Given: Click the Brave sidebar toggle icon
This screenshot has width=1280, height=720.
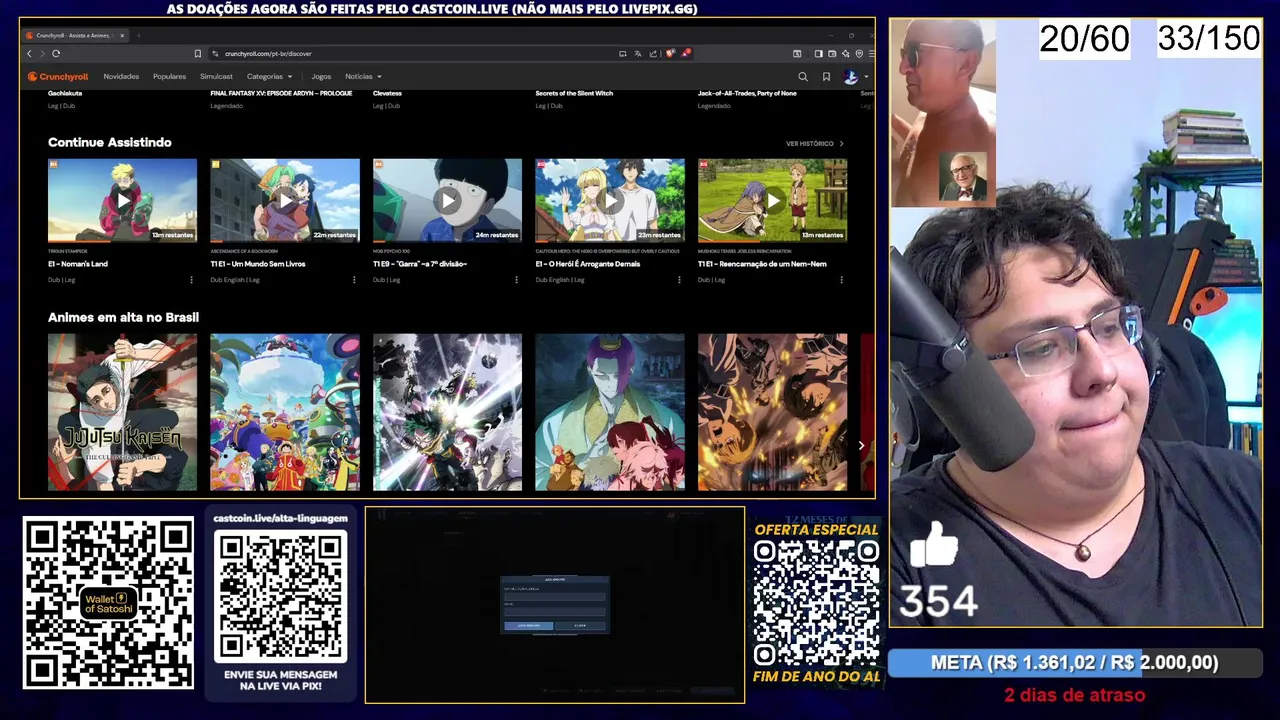Looking at the screenshot, I should [x=818, y=53].
